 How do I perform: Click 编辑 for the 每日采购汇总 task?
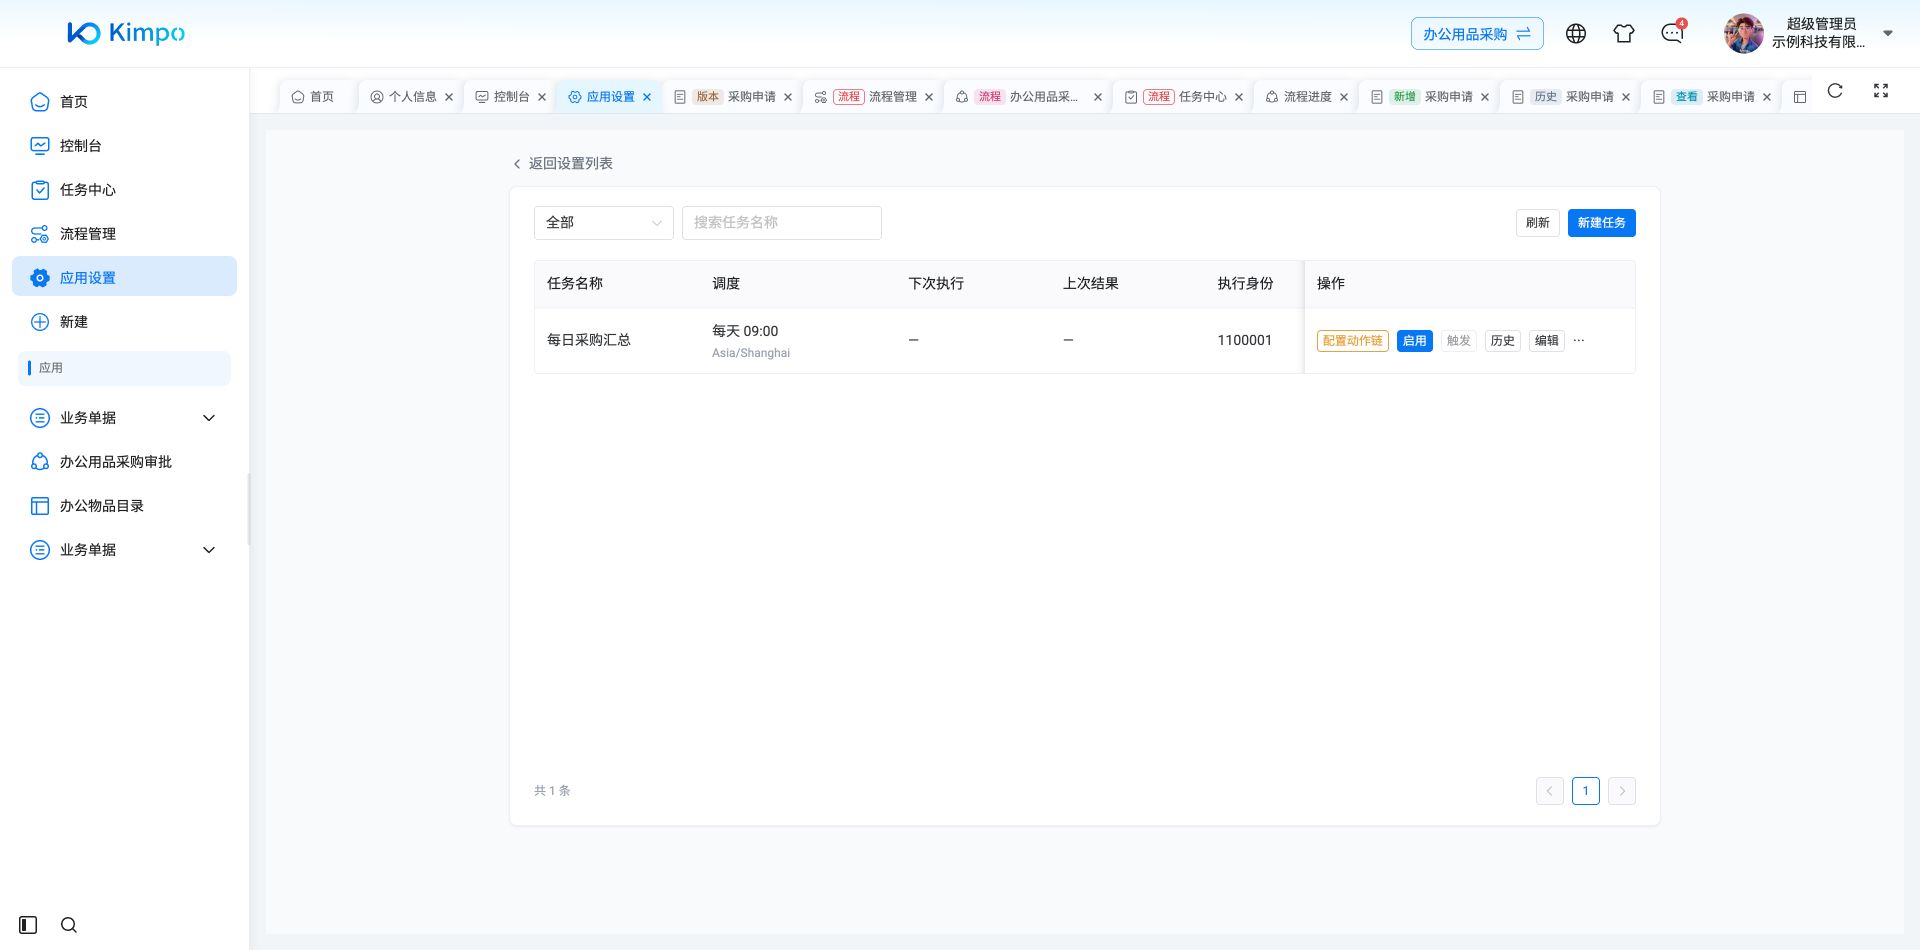[x=1547, y=341]
